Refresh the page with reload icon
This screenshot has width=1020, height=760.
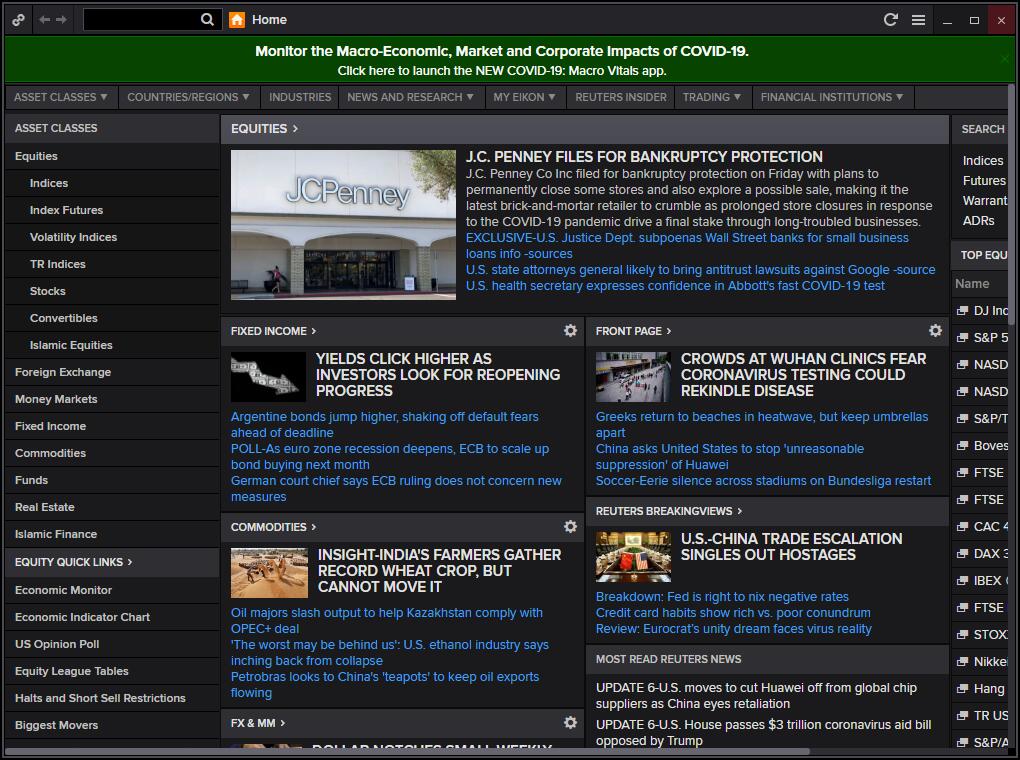pos(891,20)
